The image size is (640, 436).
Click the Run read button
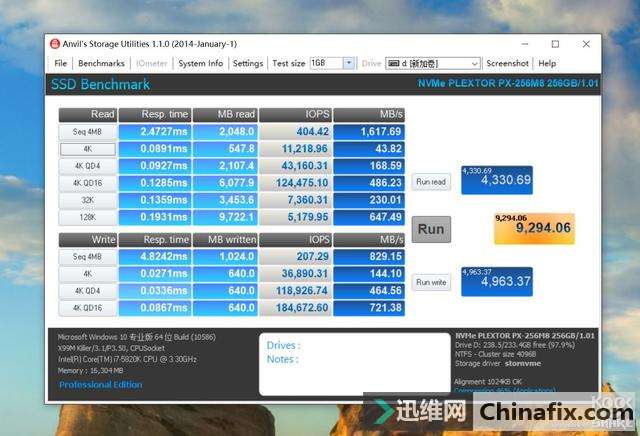(x=431, y=182)
